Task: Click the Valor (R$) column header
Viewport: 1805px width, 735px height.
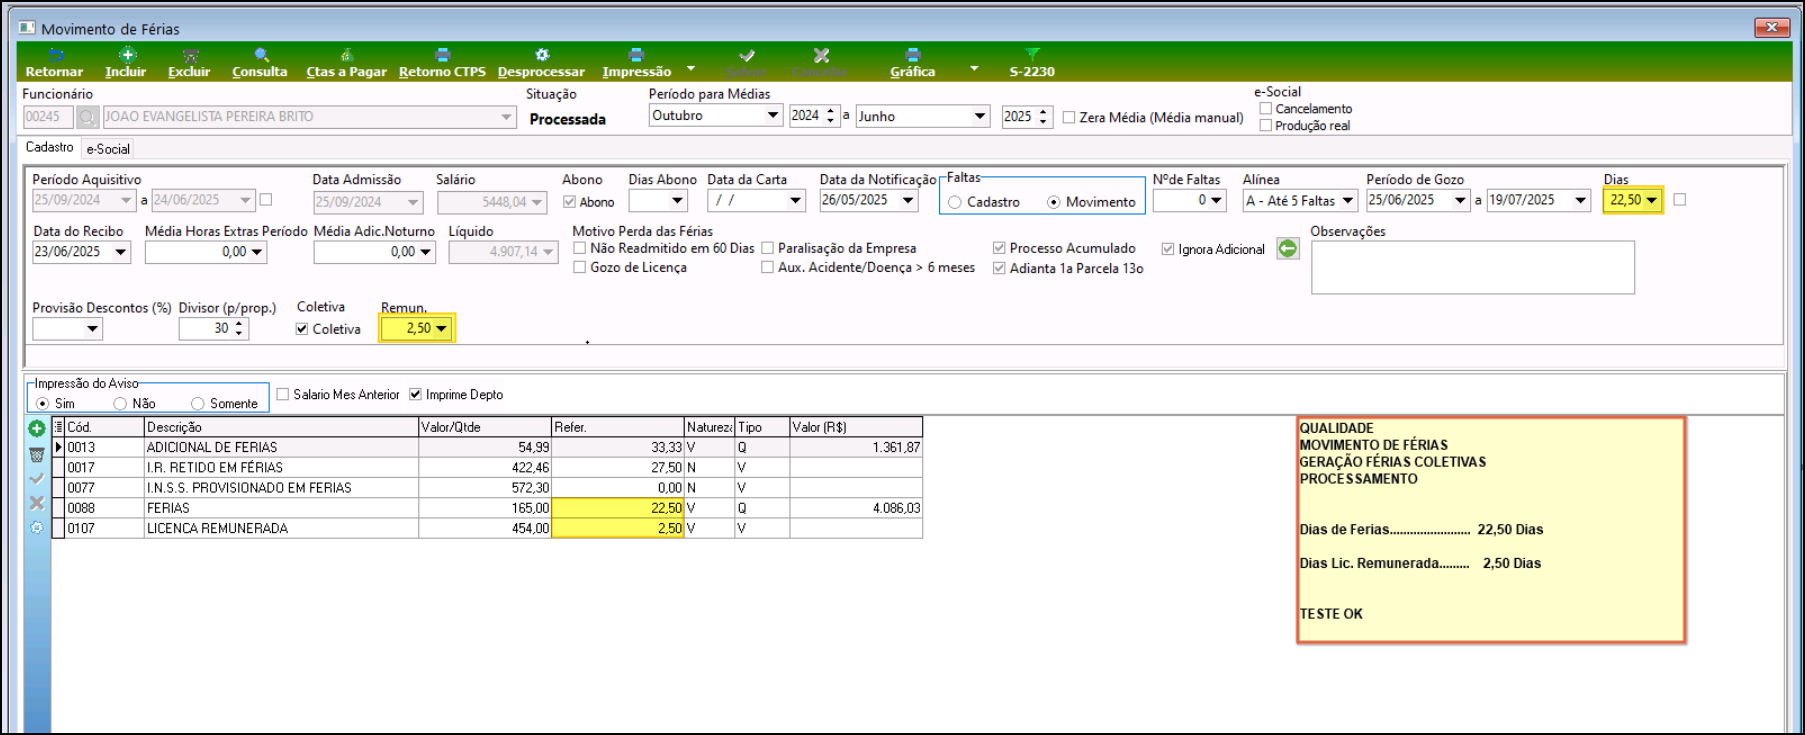Action: (856, 427)
